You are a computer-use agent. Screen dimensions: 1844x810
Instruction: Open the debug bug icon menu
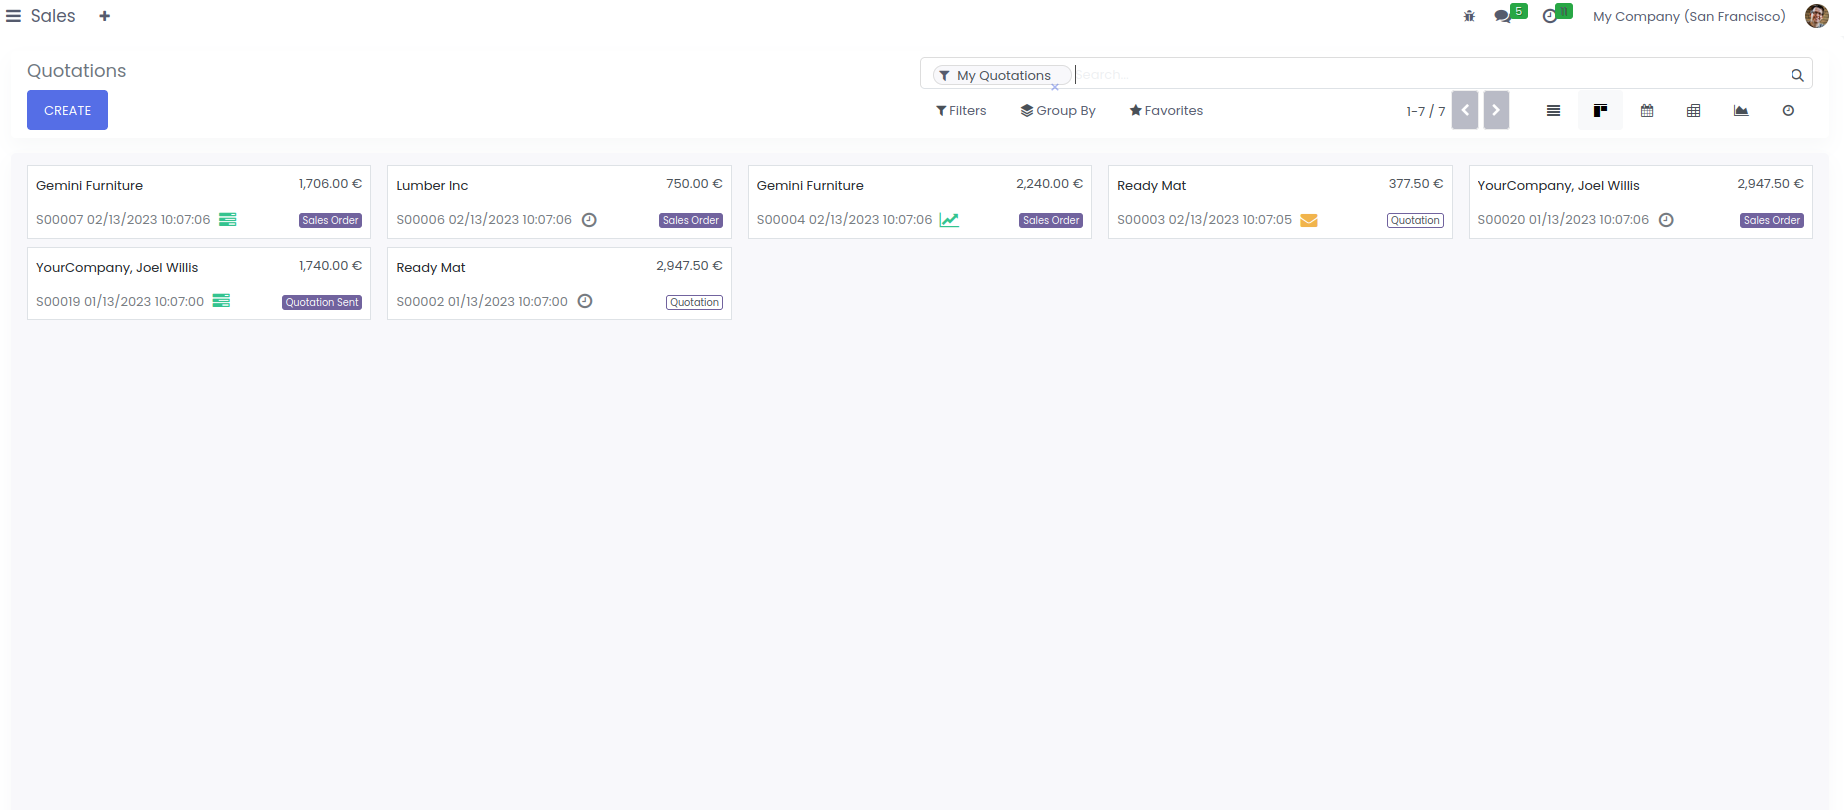click(x=1469, y=16)
